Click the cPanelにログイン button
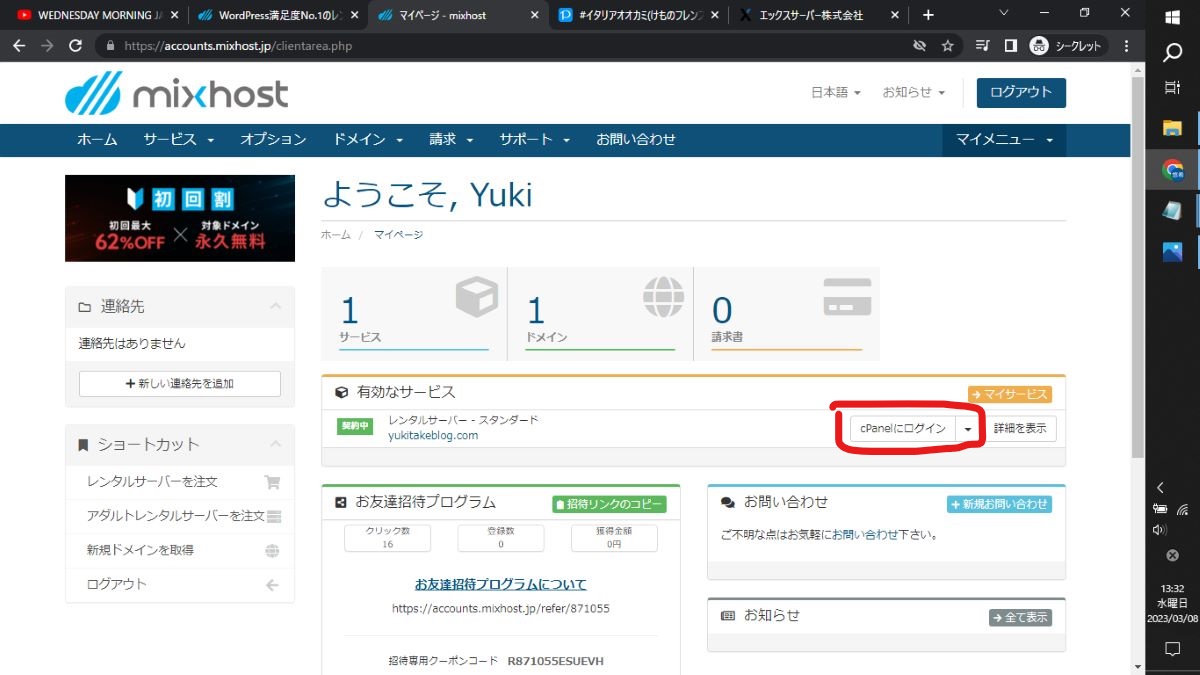 click(903, 429)
